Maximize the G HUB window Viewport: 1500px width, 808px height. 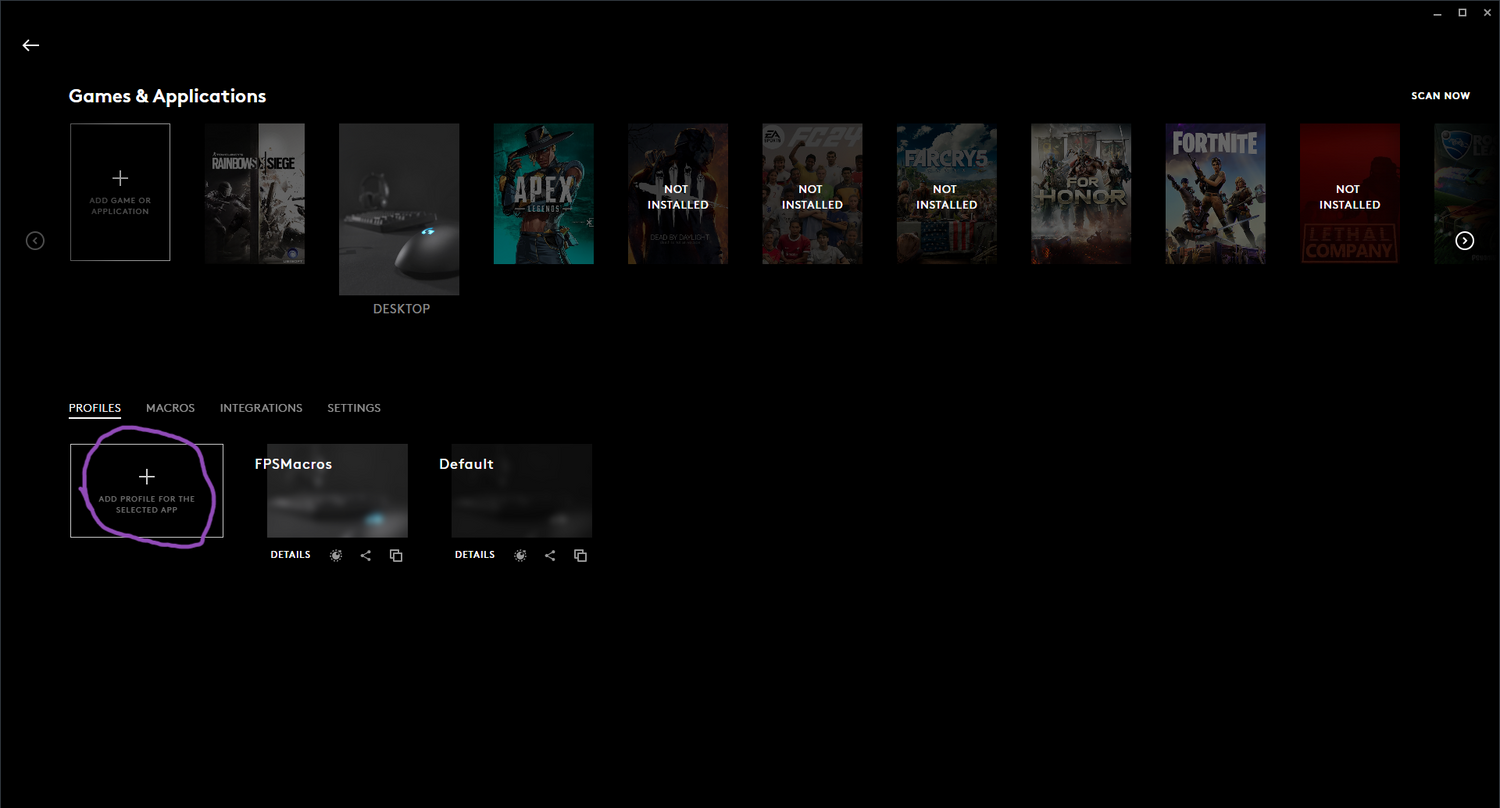[1462, 13]
